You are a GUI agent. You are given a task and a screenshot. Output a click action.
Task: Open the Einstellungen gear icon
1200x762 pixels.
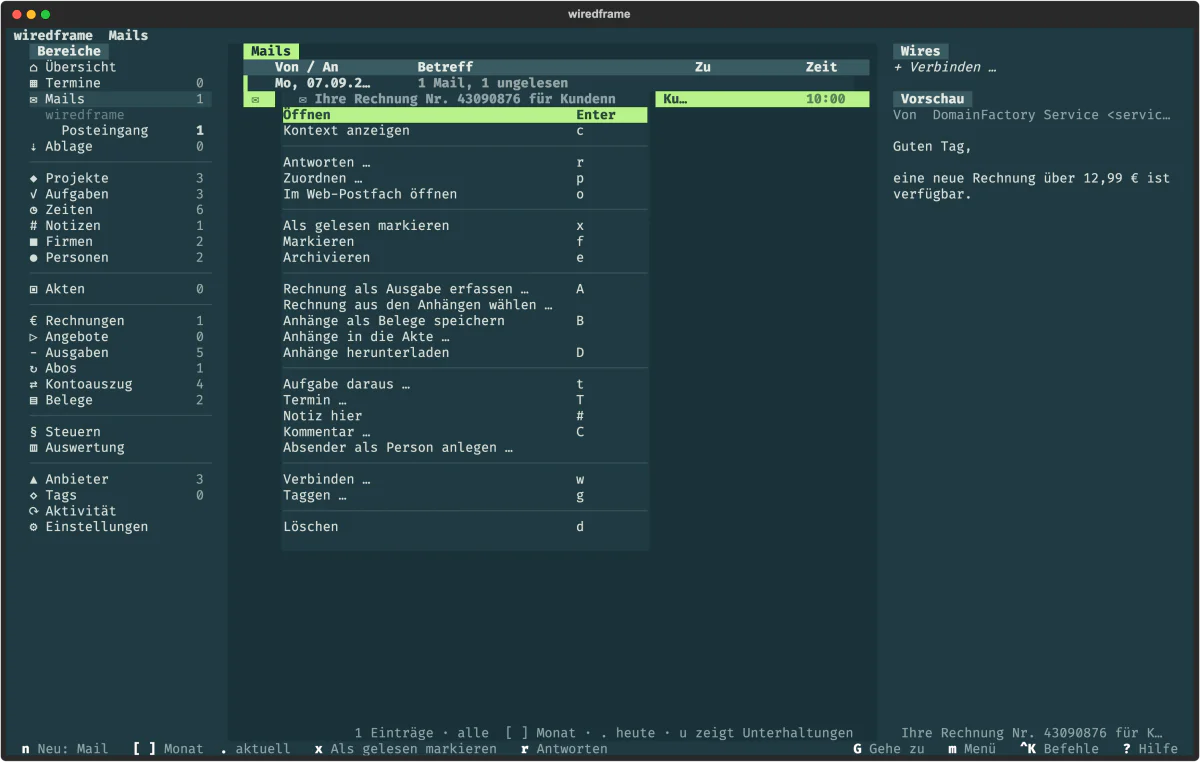pyautogui.click(x=33, y=527)
